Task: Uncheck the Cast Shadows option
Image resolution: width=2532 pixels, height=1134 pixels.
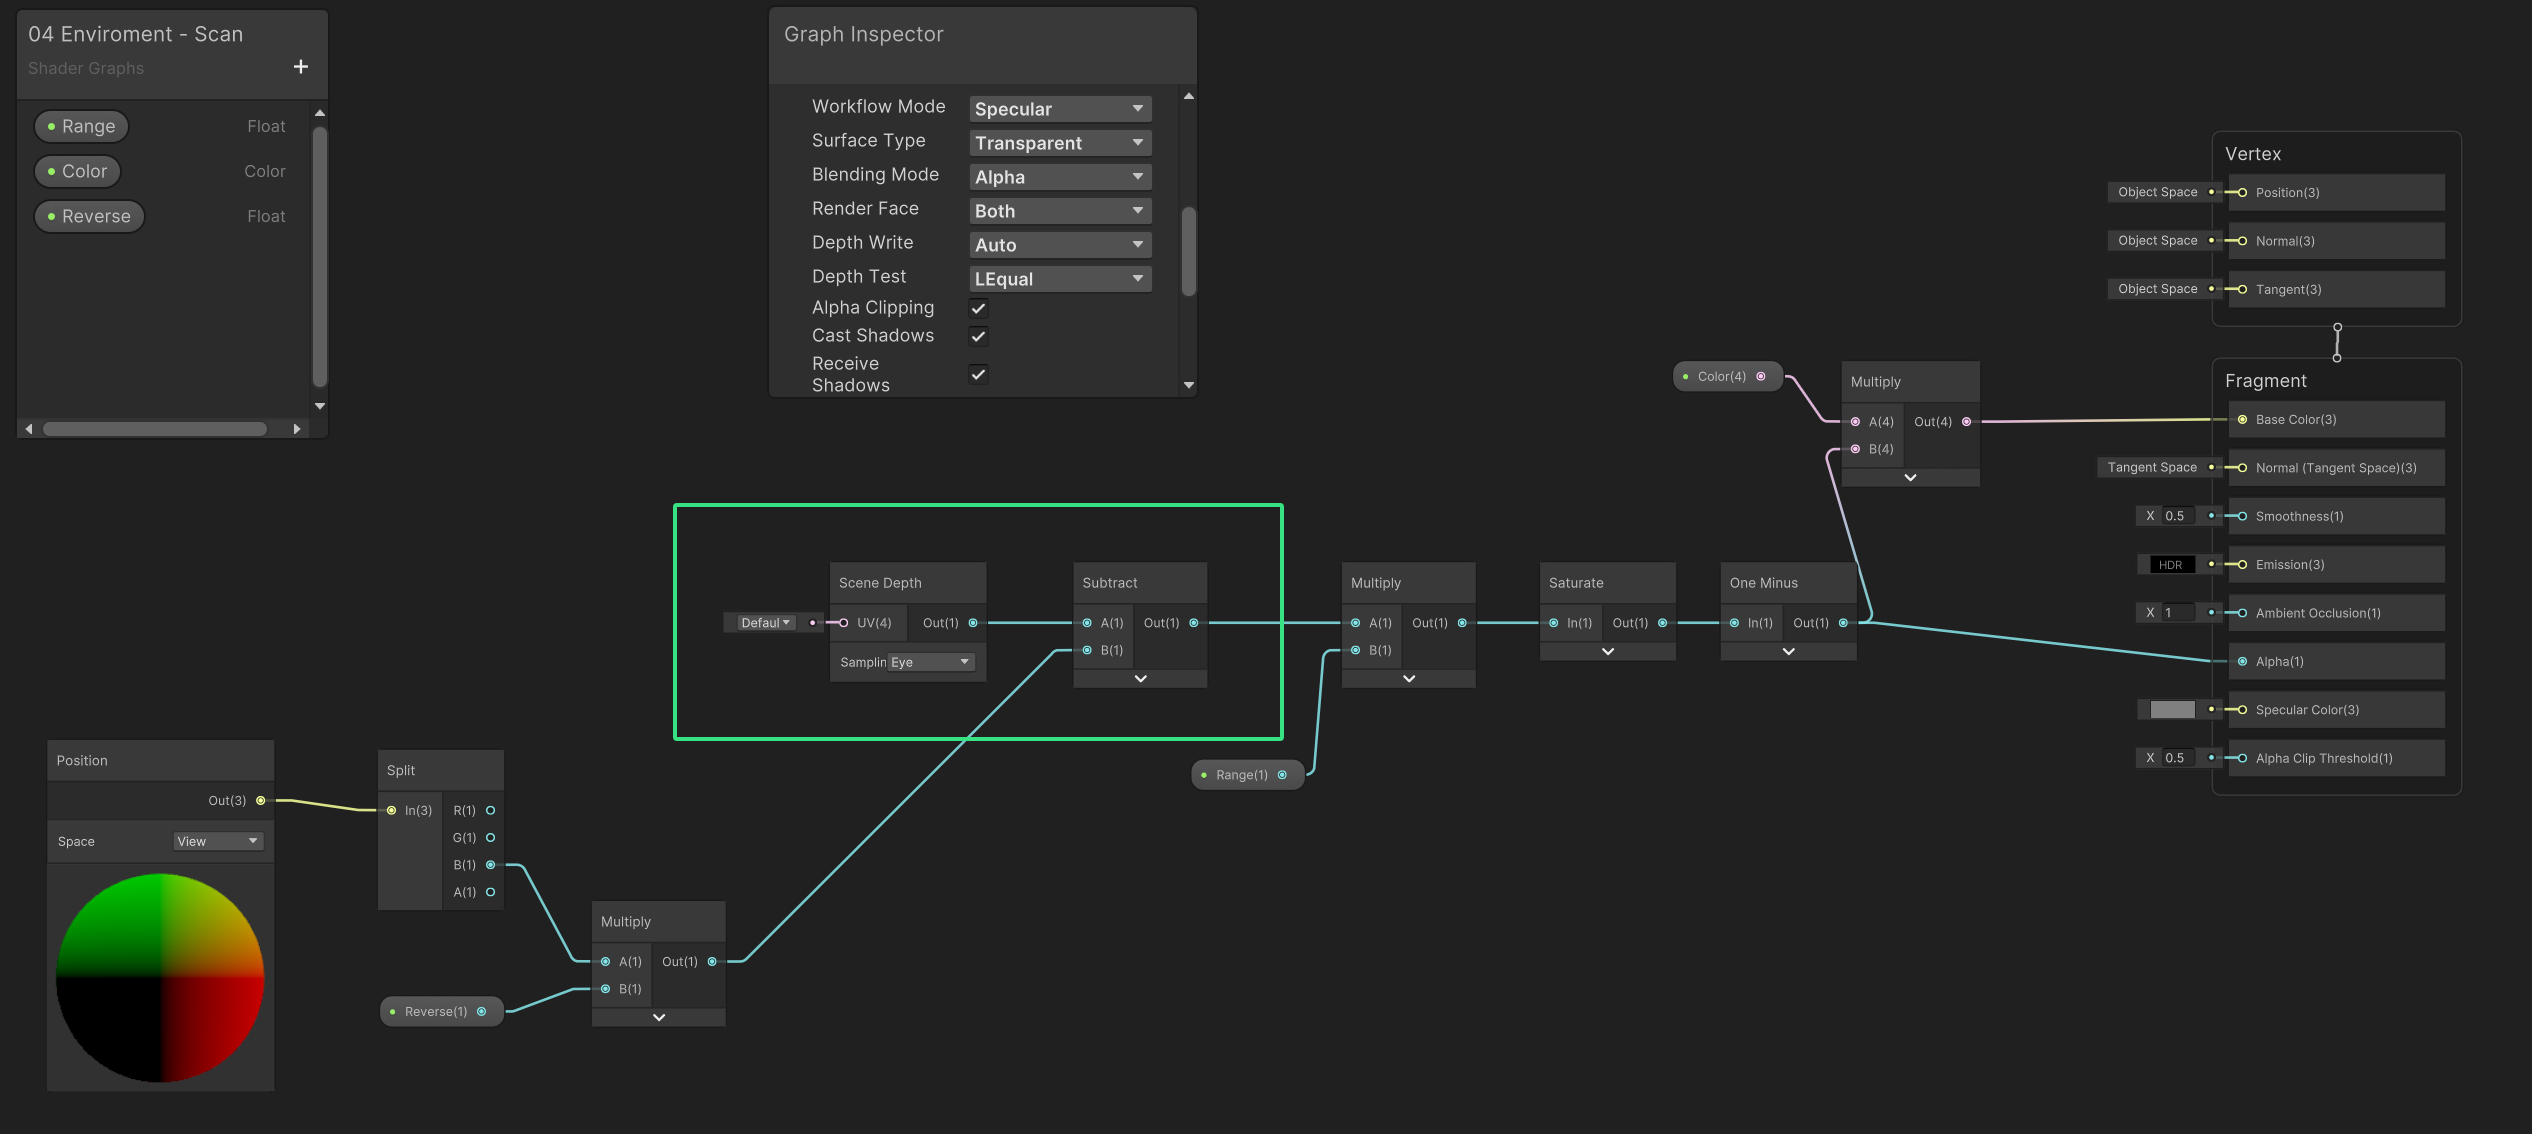Action: click(978, 336)
